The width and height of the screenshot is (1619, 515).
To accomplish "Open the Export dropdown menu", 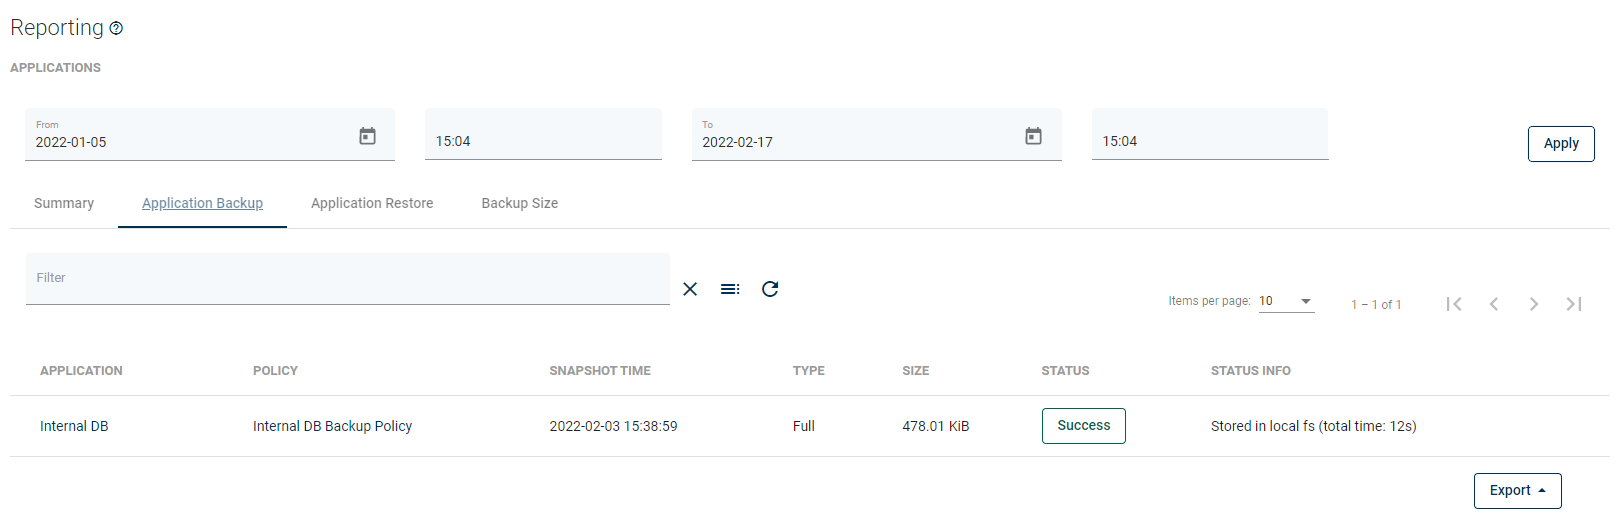I will point(1517,490).
